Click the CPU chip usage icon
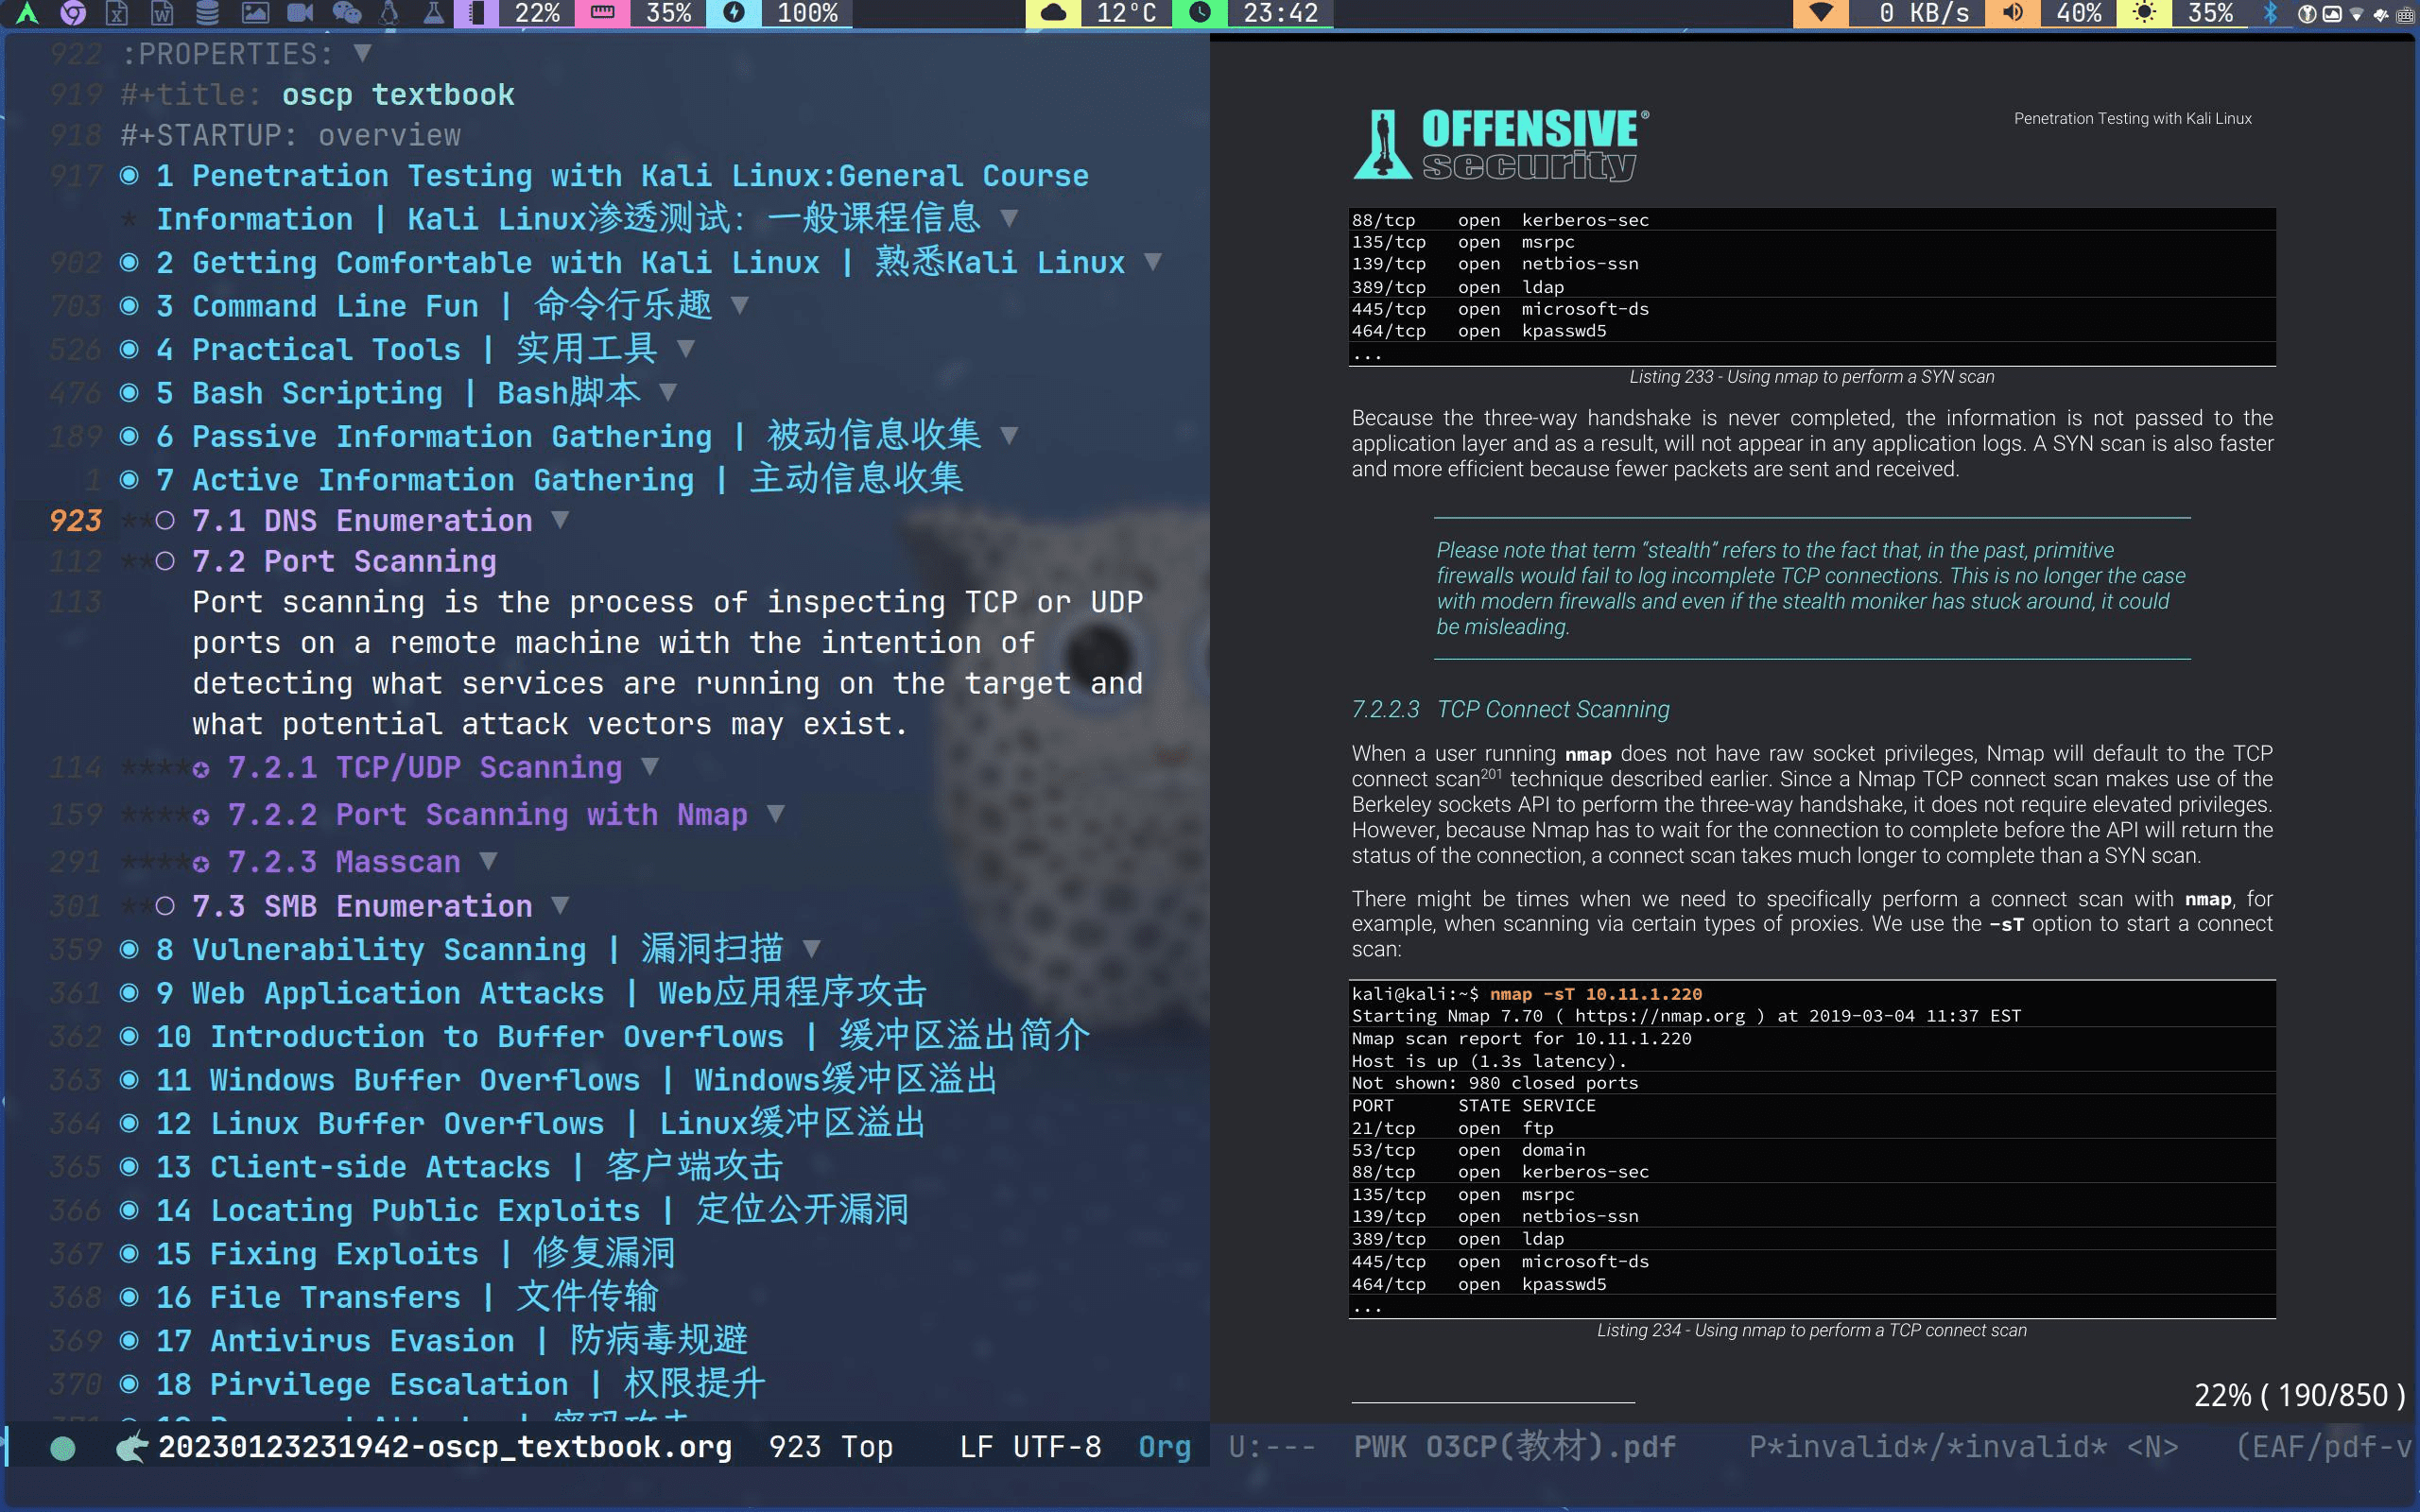The image size is (2420, 1512). pyautogui.click(x=476, y=13)
